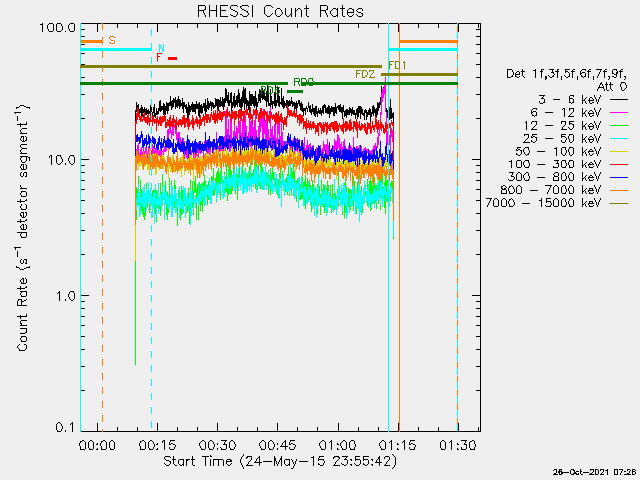Click the 10.0 y-axis tick label
640x480 pixels.
tap(62, 160)
